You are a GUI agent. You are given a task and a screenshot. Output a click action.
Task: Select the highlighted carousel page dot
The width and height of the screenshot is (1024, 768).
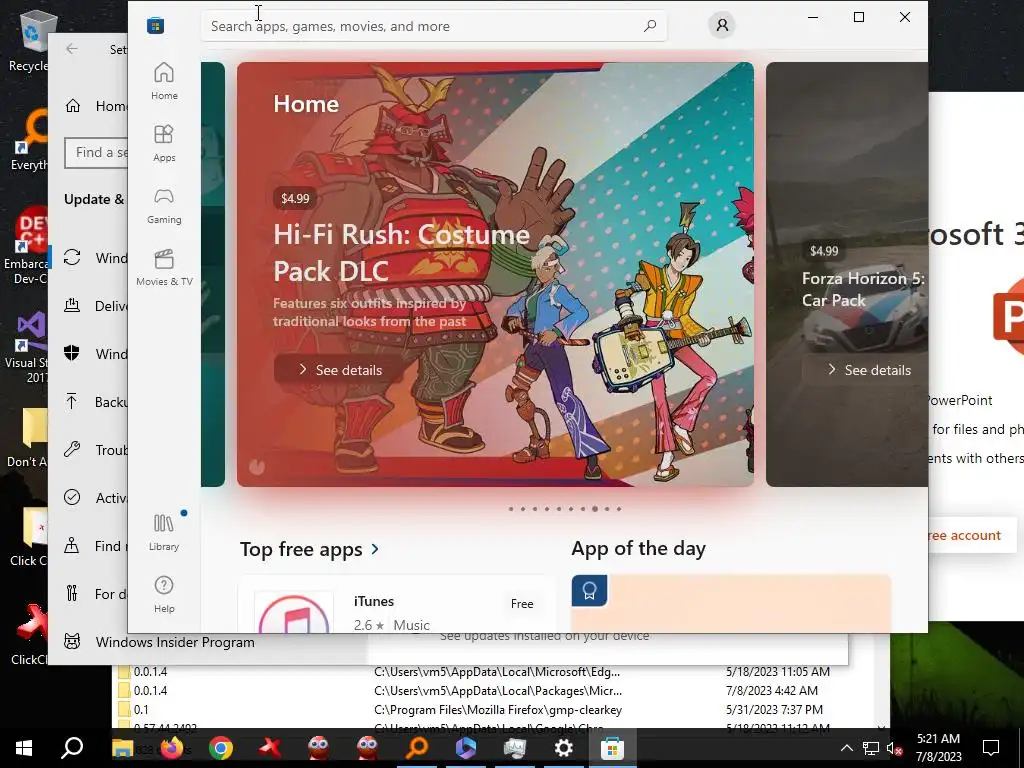pyautogui.click(x=595, y=509)
